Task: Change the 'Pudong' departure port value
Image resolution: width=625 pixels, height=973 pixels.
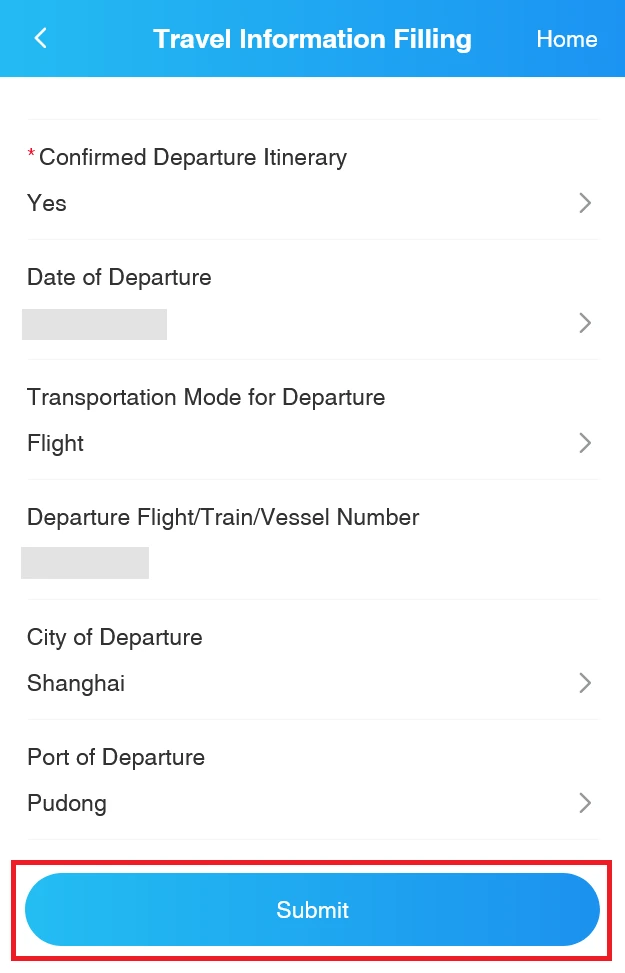Action: (67, 803)
